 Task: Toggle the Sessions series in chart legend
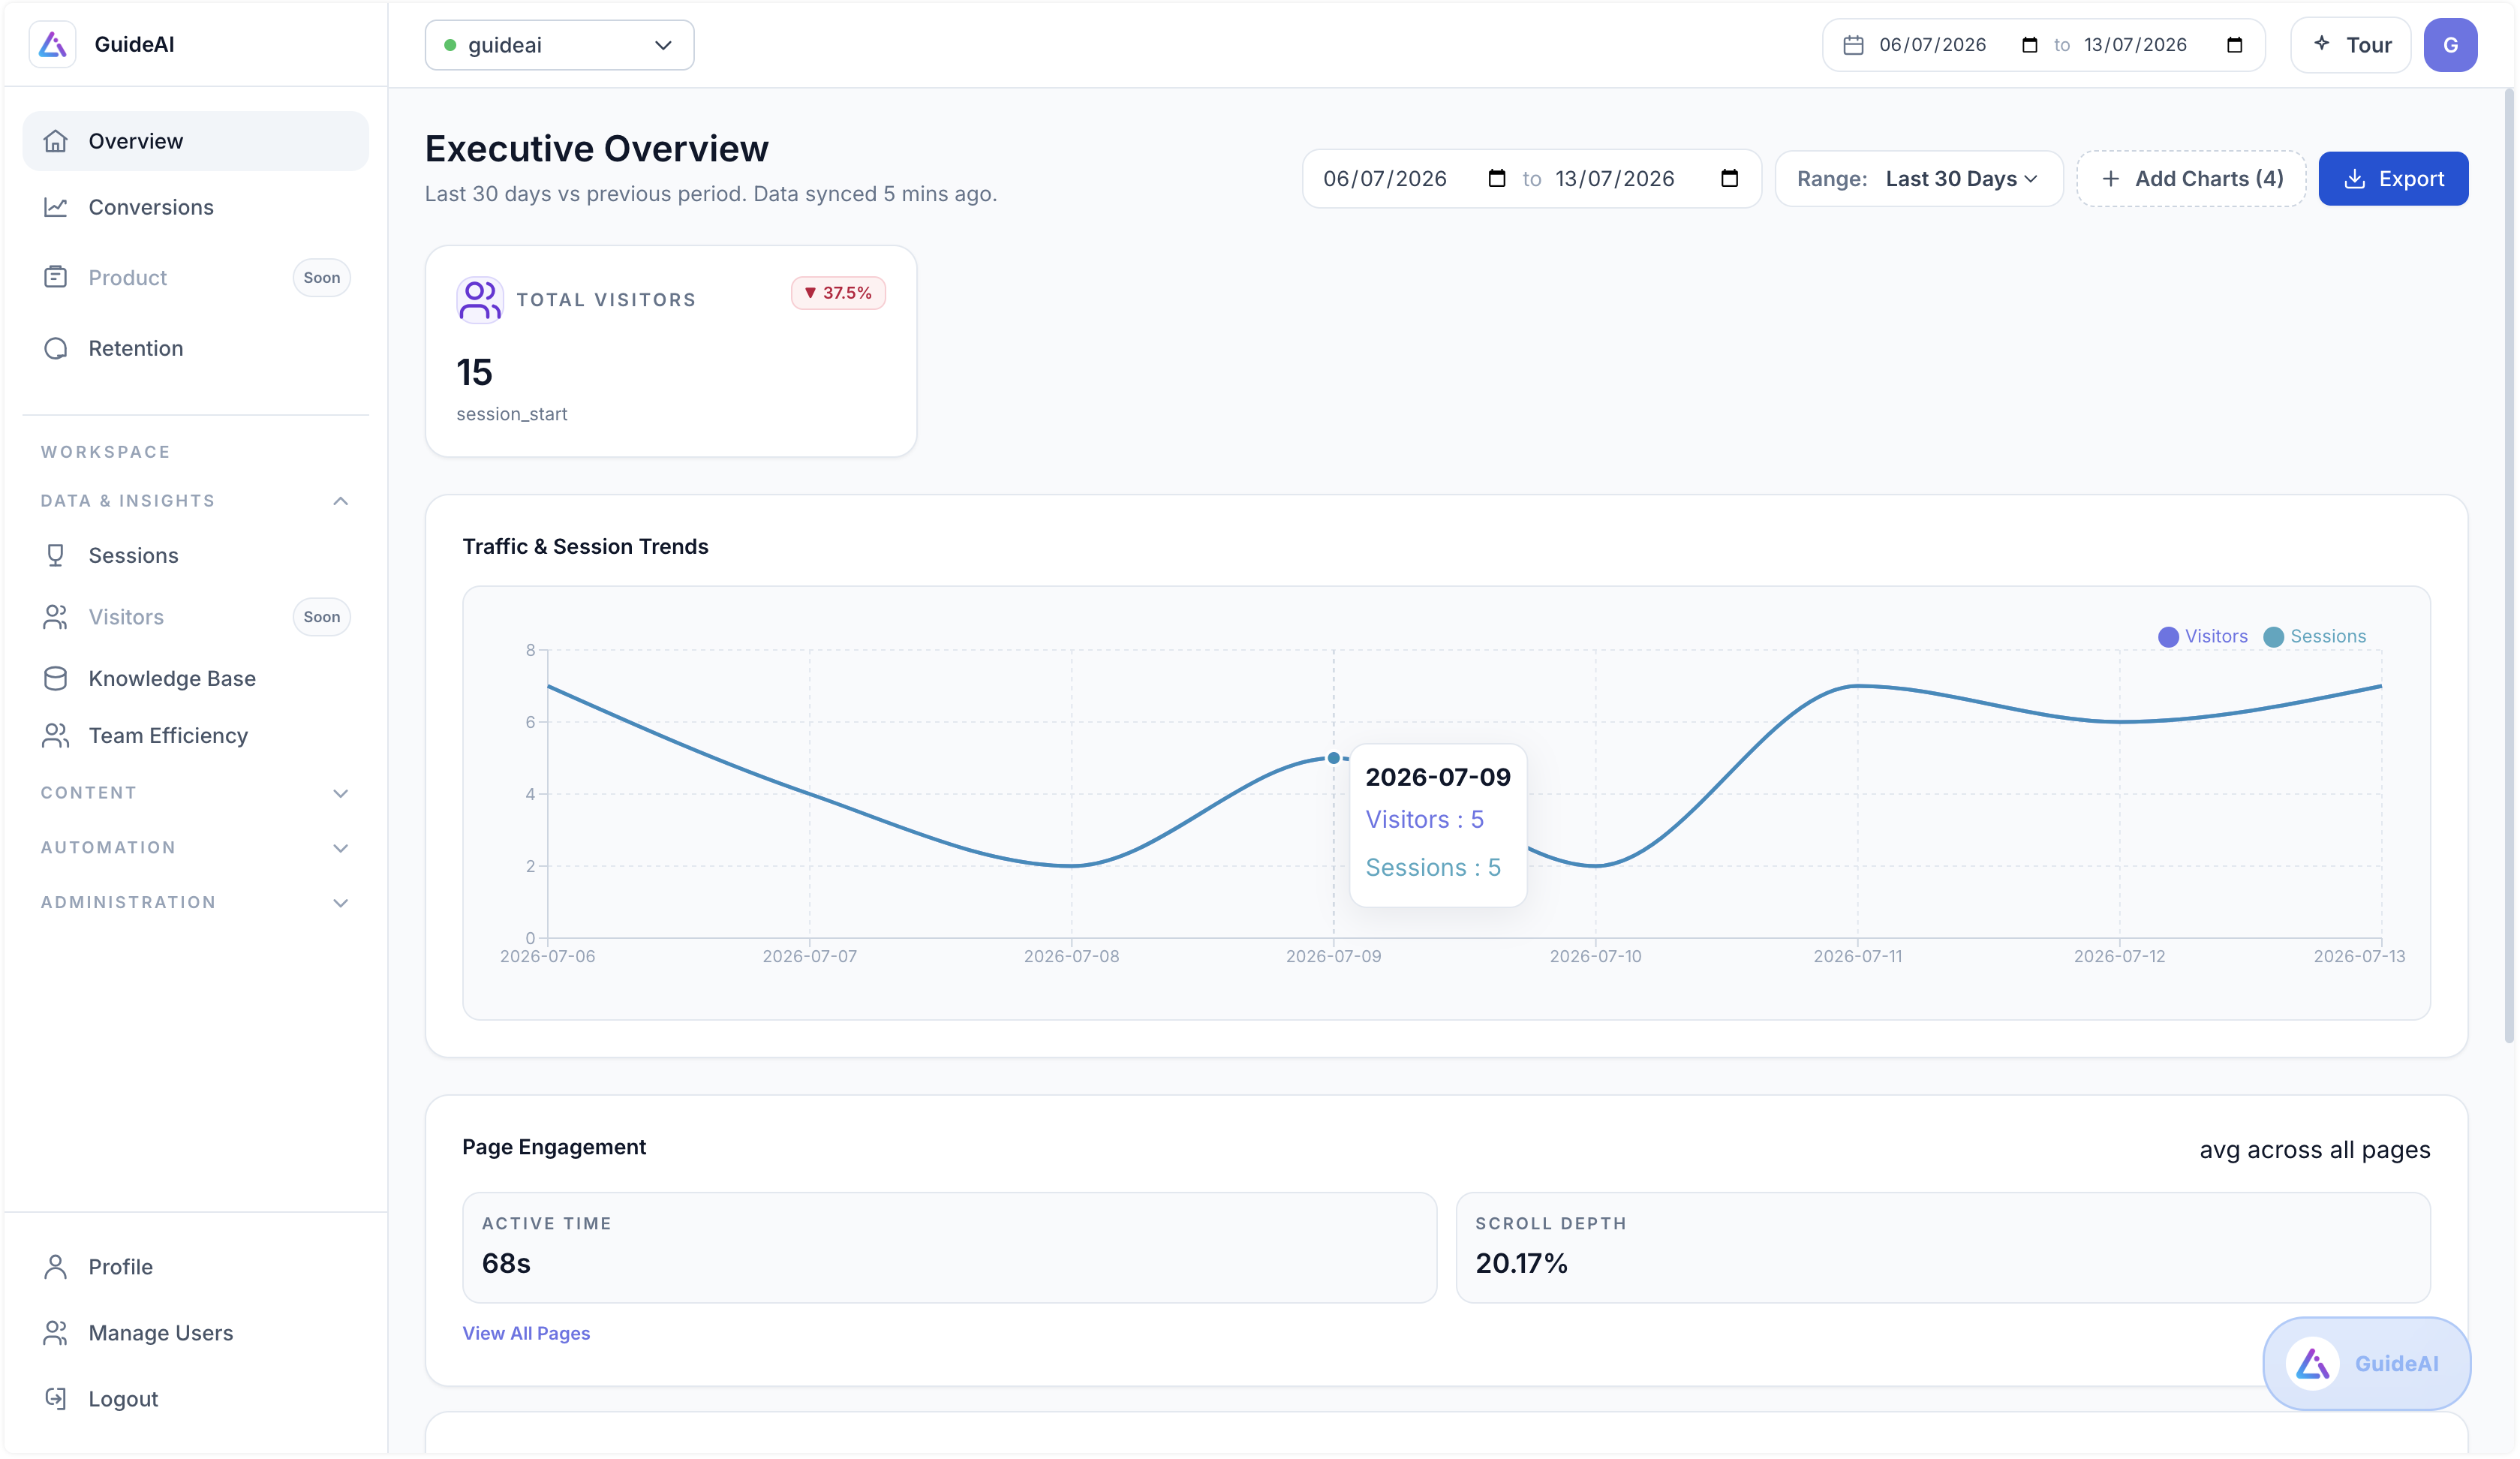(2314, 636)
